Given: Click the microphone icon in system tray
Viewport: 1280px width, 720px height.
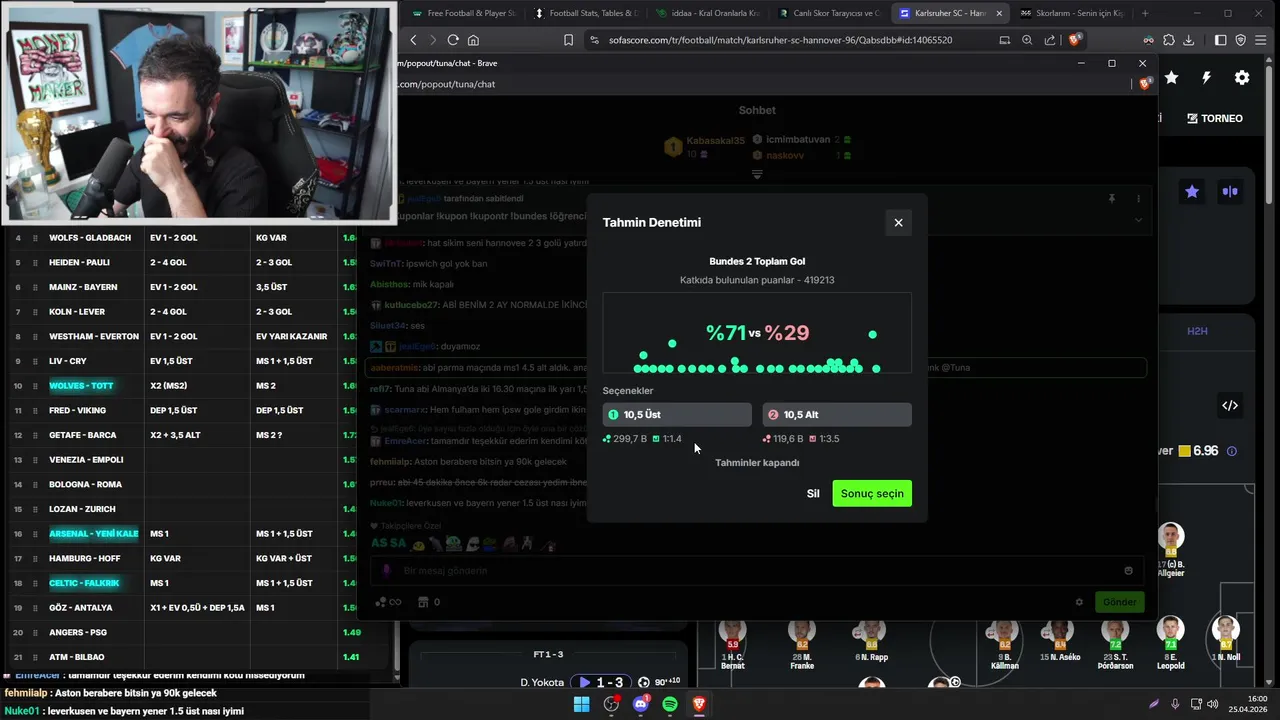Looking at the screenshot, I should 1175,704.
